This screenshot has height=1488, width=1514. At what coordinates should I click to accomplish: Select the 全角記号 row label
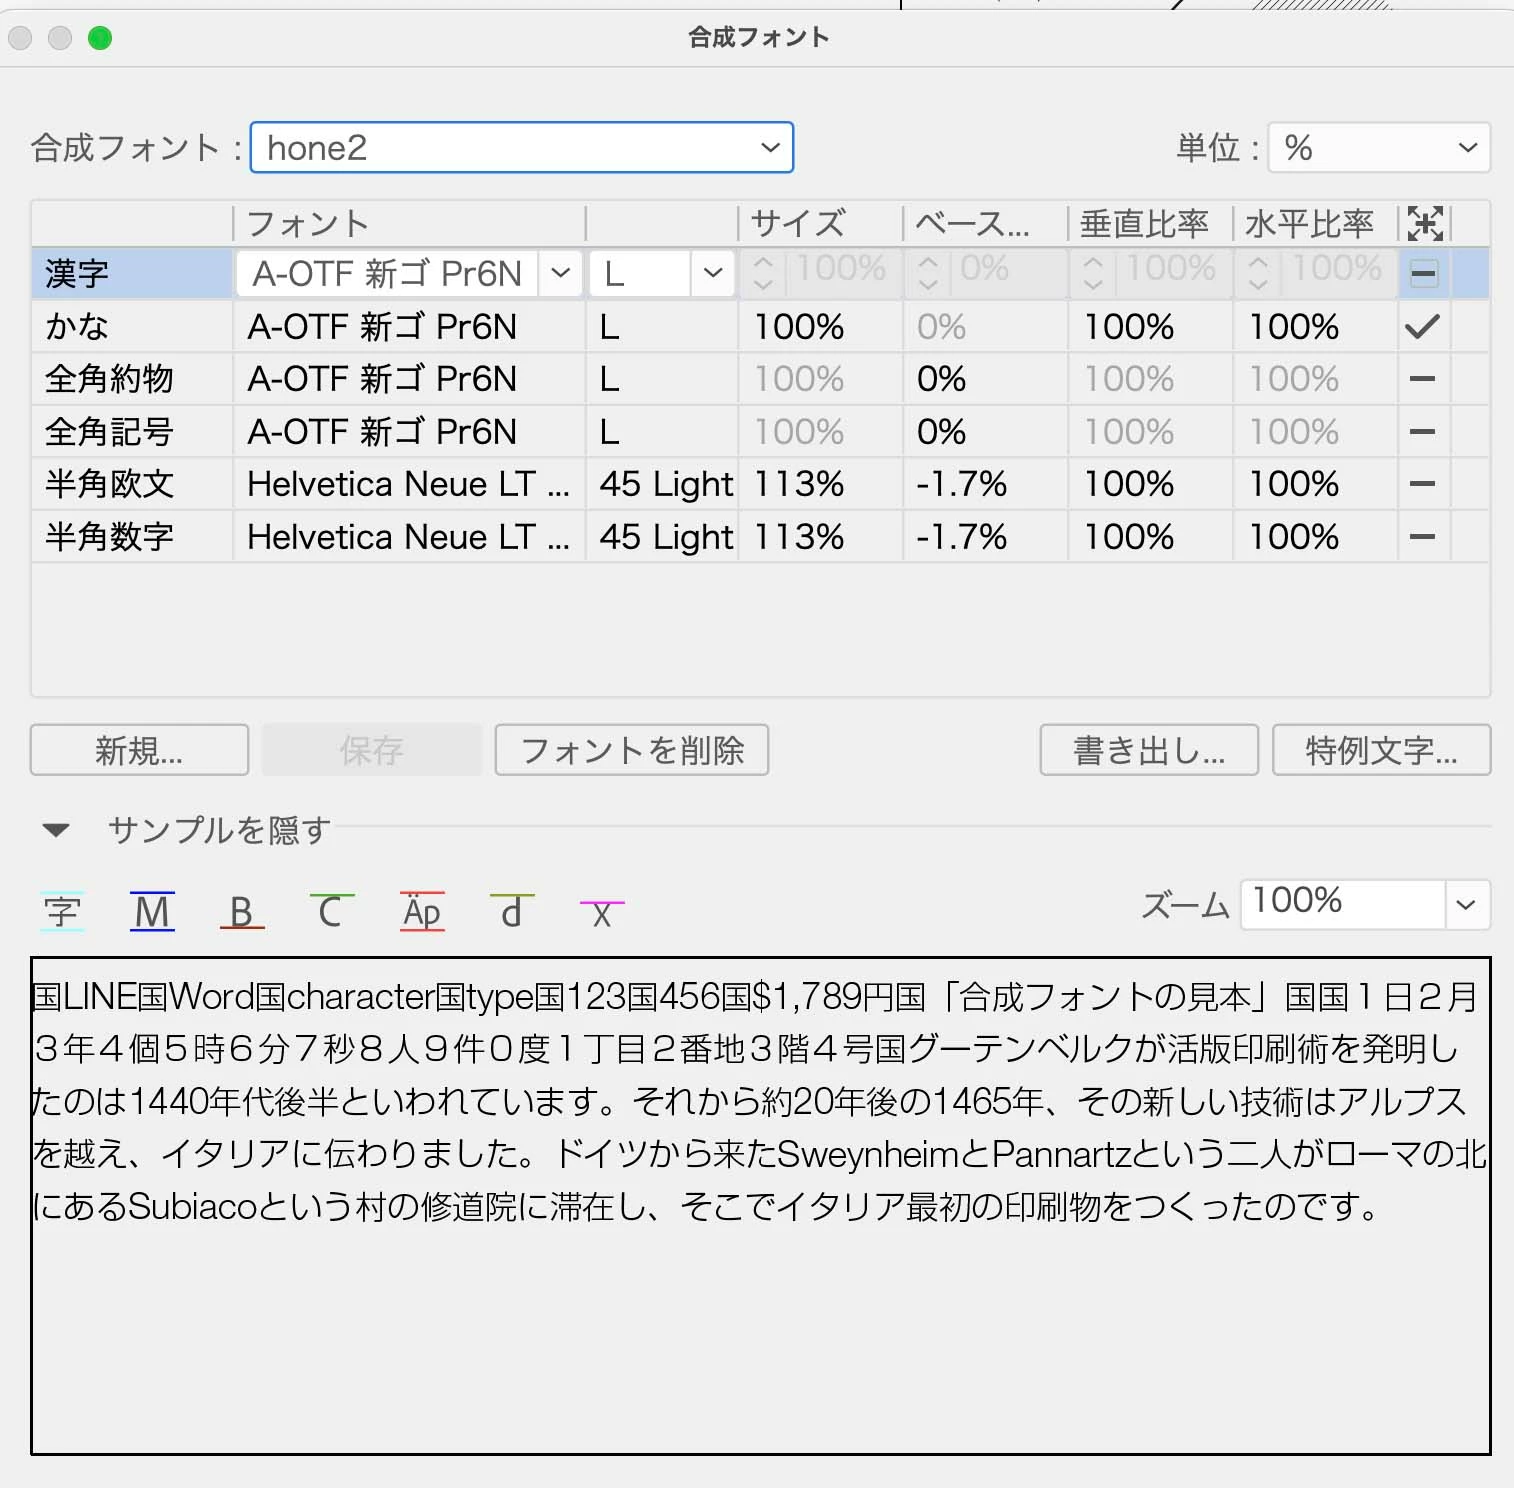click(109, 432)
